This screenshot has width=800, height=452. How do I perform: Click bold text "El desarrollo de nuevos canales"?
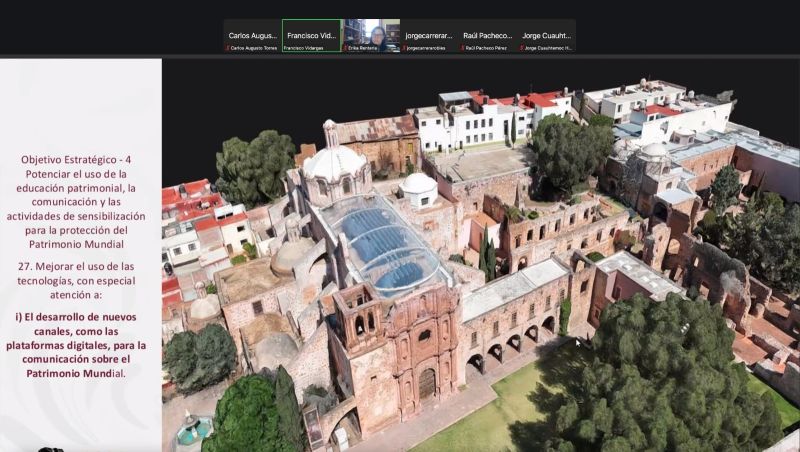tap(80, 324)
